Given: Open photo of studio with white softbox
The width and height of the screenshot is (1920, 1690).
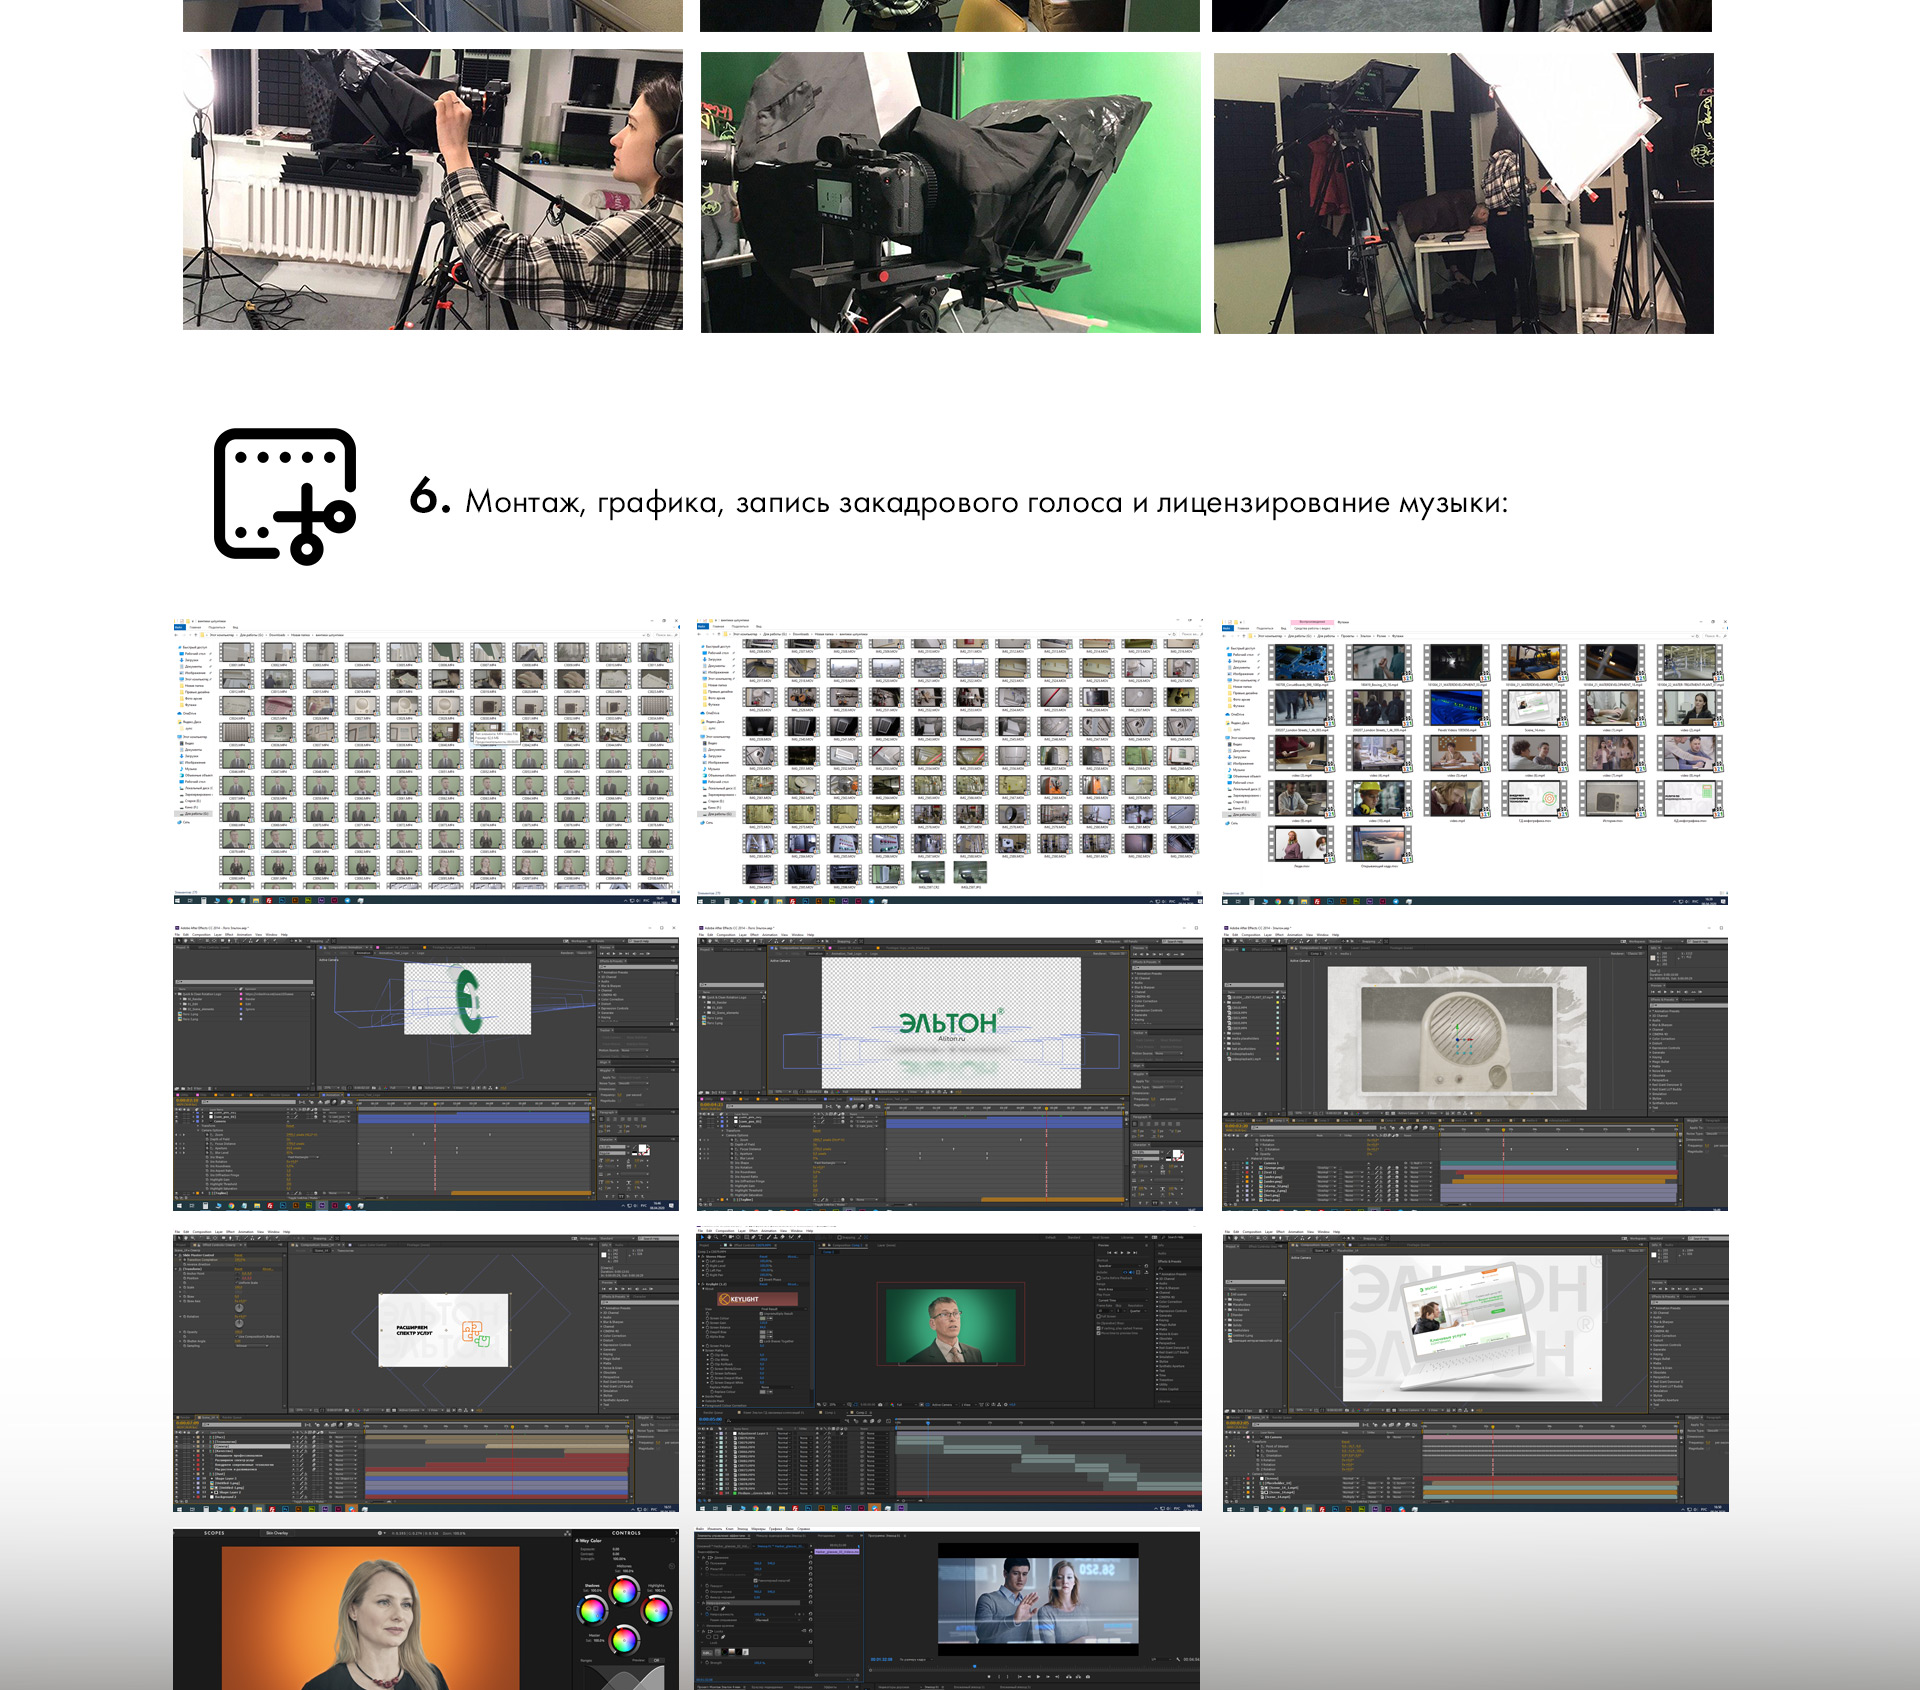Looking at the screenshot, I should (1463, 193).
